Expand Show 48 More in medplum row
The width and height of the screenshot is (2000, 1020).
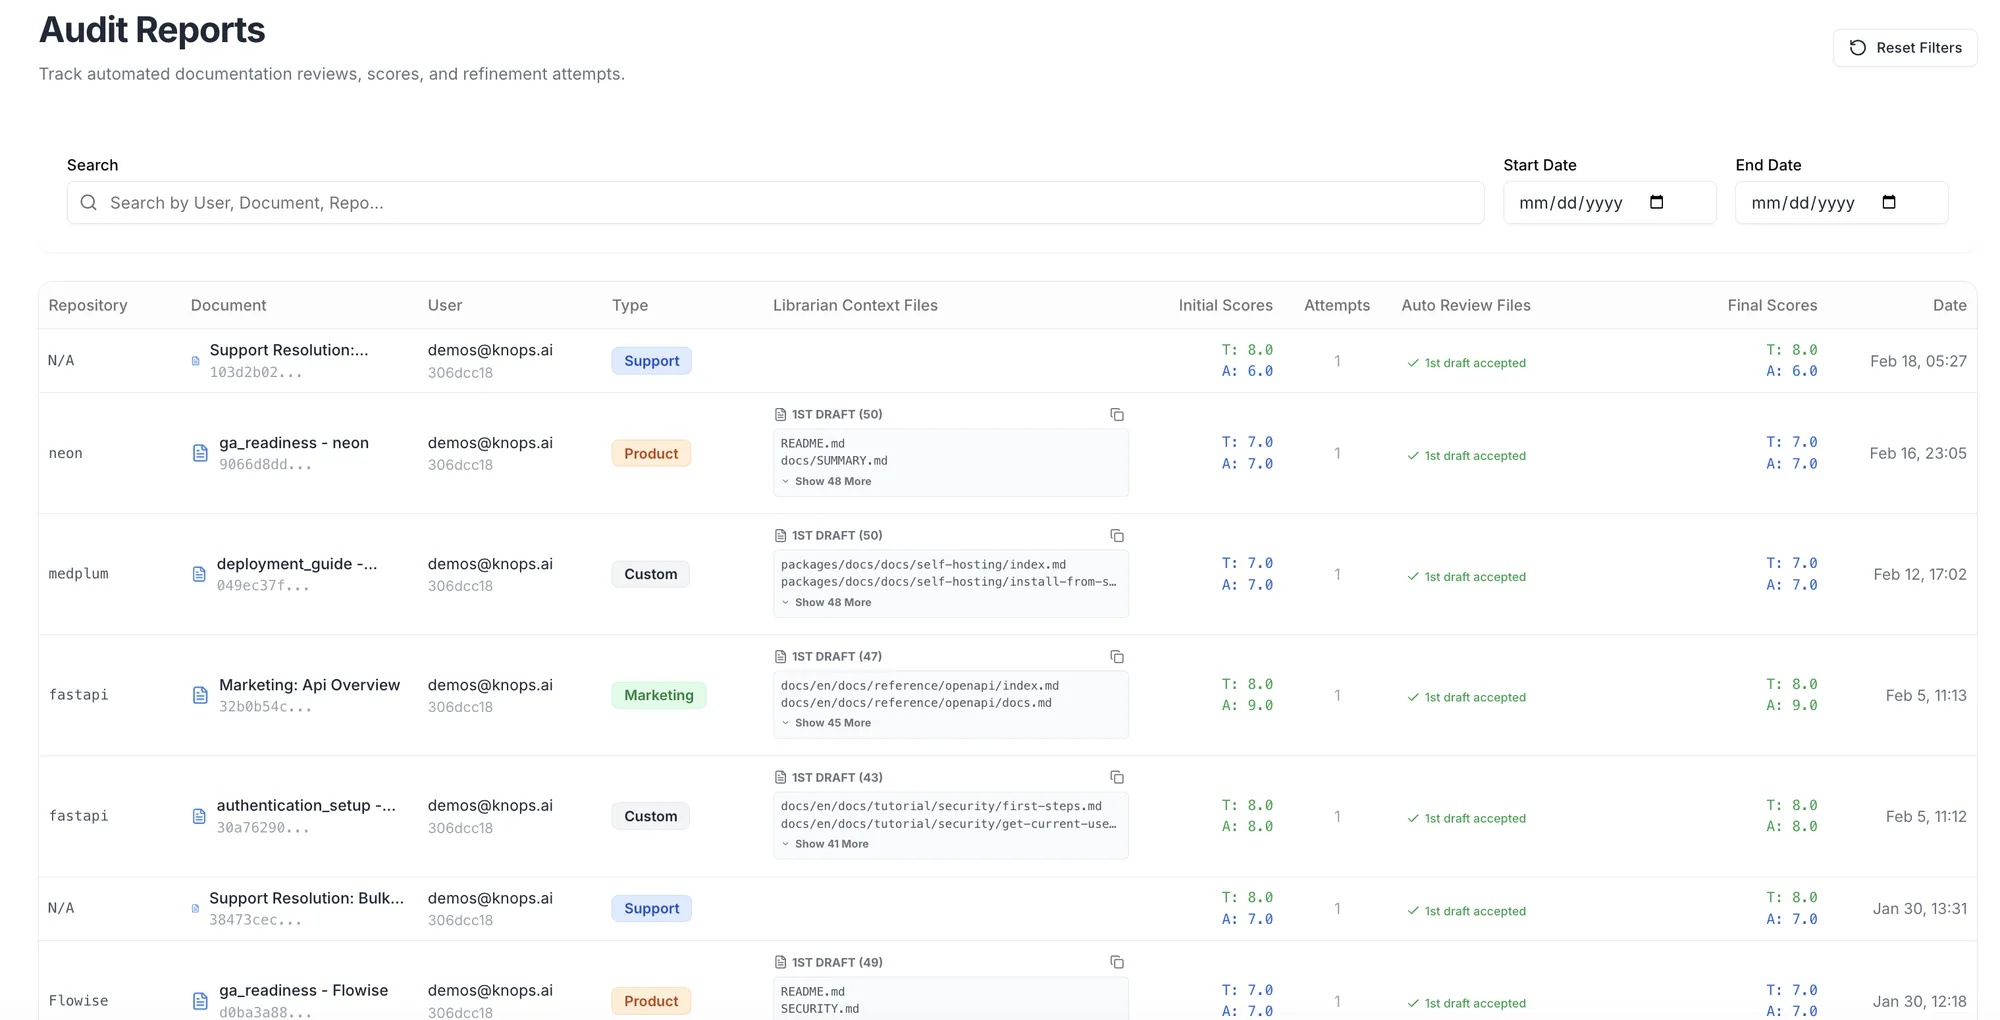(x=826, y=602)
